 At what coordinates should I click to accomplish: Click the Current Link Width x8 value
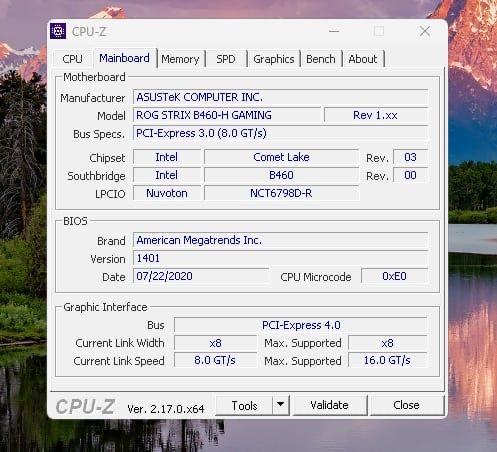(x=215, y=343)
